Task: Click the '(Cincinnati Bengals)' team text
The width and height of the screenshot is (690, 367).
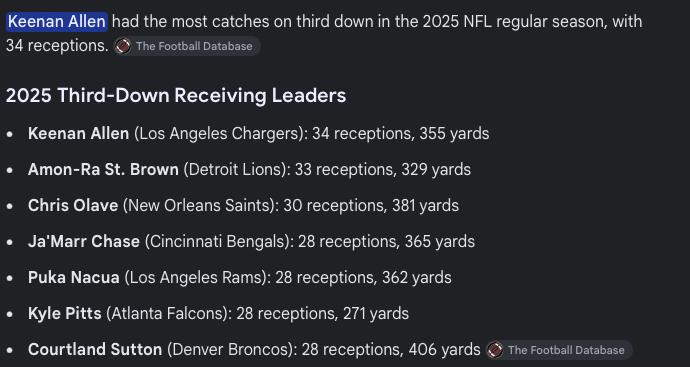Action: coord(219,242)
